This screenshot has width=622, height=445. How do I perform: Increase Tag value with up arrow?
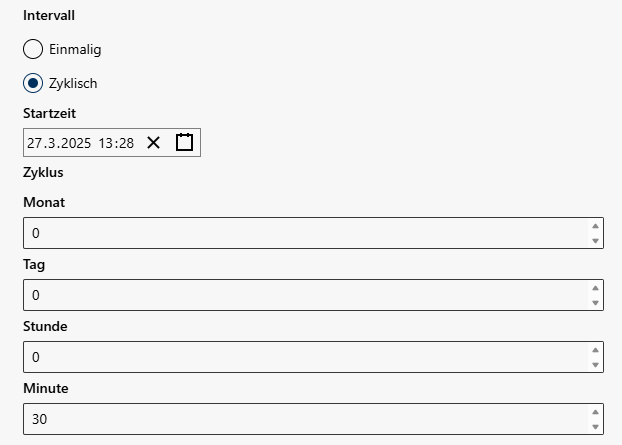click(x=595, y=288)
